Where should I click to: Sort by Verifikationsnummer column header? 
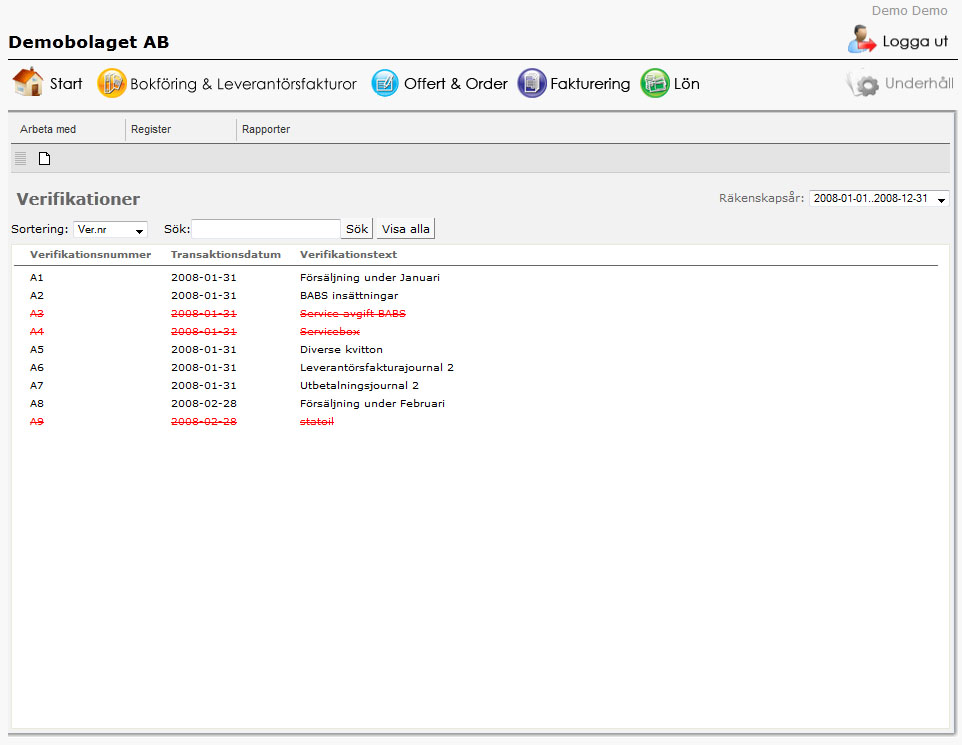click(90, 255)
